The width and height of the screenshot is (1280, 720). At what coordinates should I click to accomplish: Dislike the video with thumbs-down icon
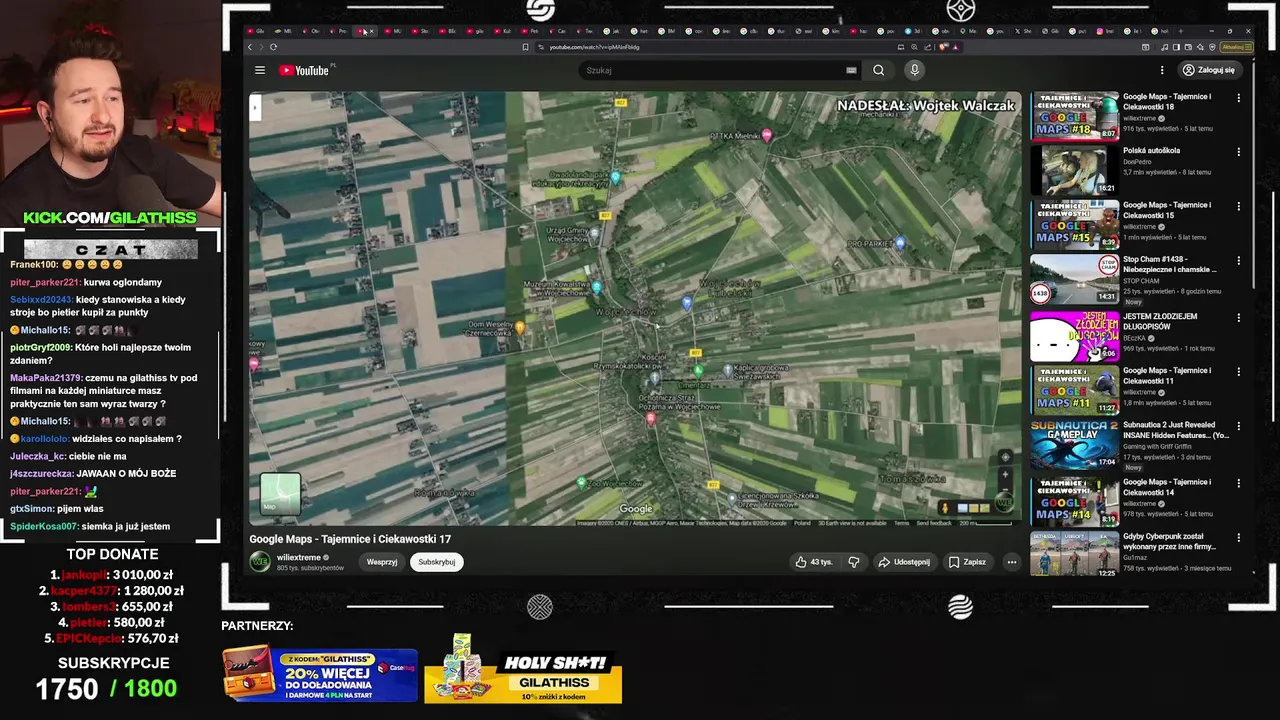point(854,562)
